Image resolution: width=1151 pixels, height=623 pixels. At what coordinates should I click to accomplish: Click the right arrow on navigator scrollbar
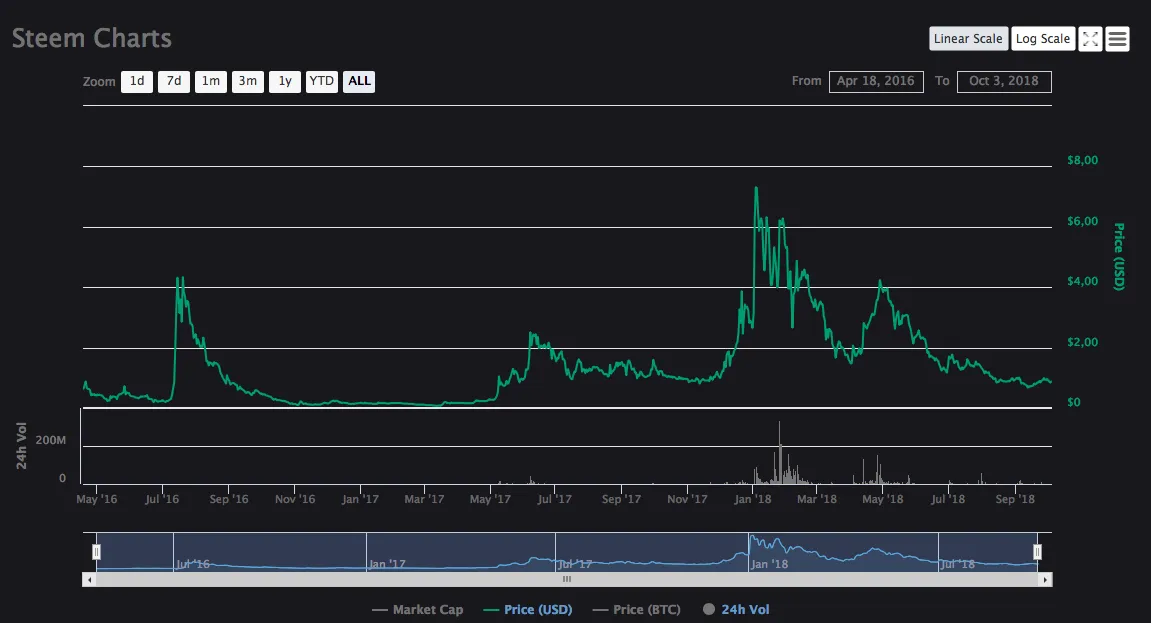click(1045, 580)
